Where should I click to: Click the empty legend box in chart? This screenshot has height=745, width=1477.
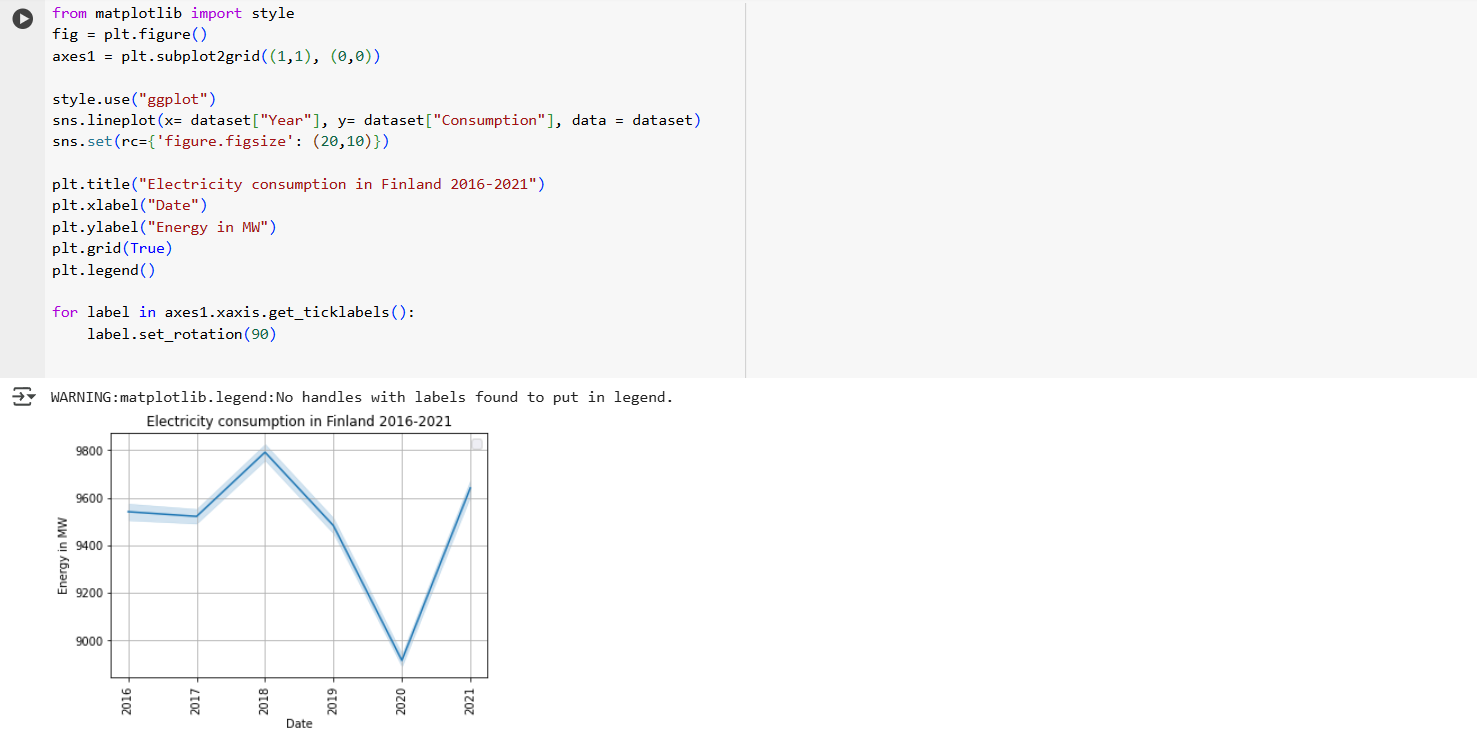477,444
